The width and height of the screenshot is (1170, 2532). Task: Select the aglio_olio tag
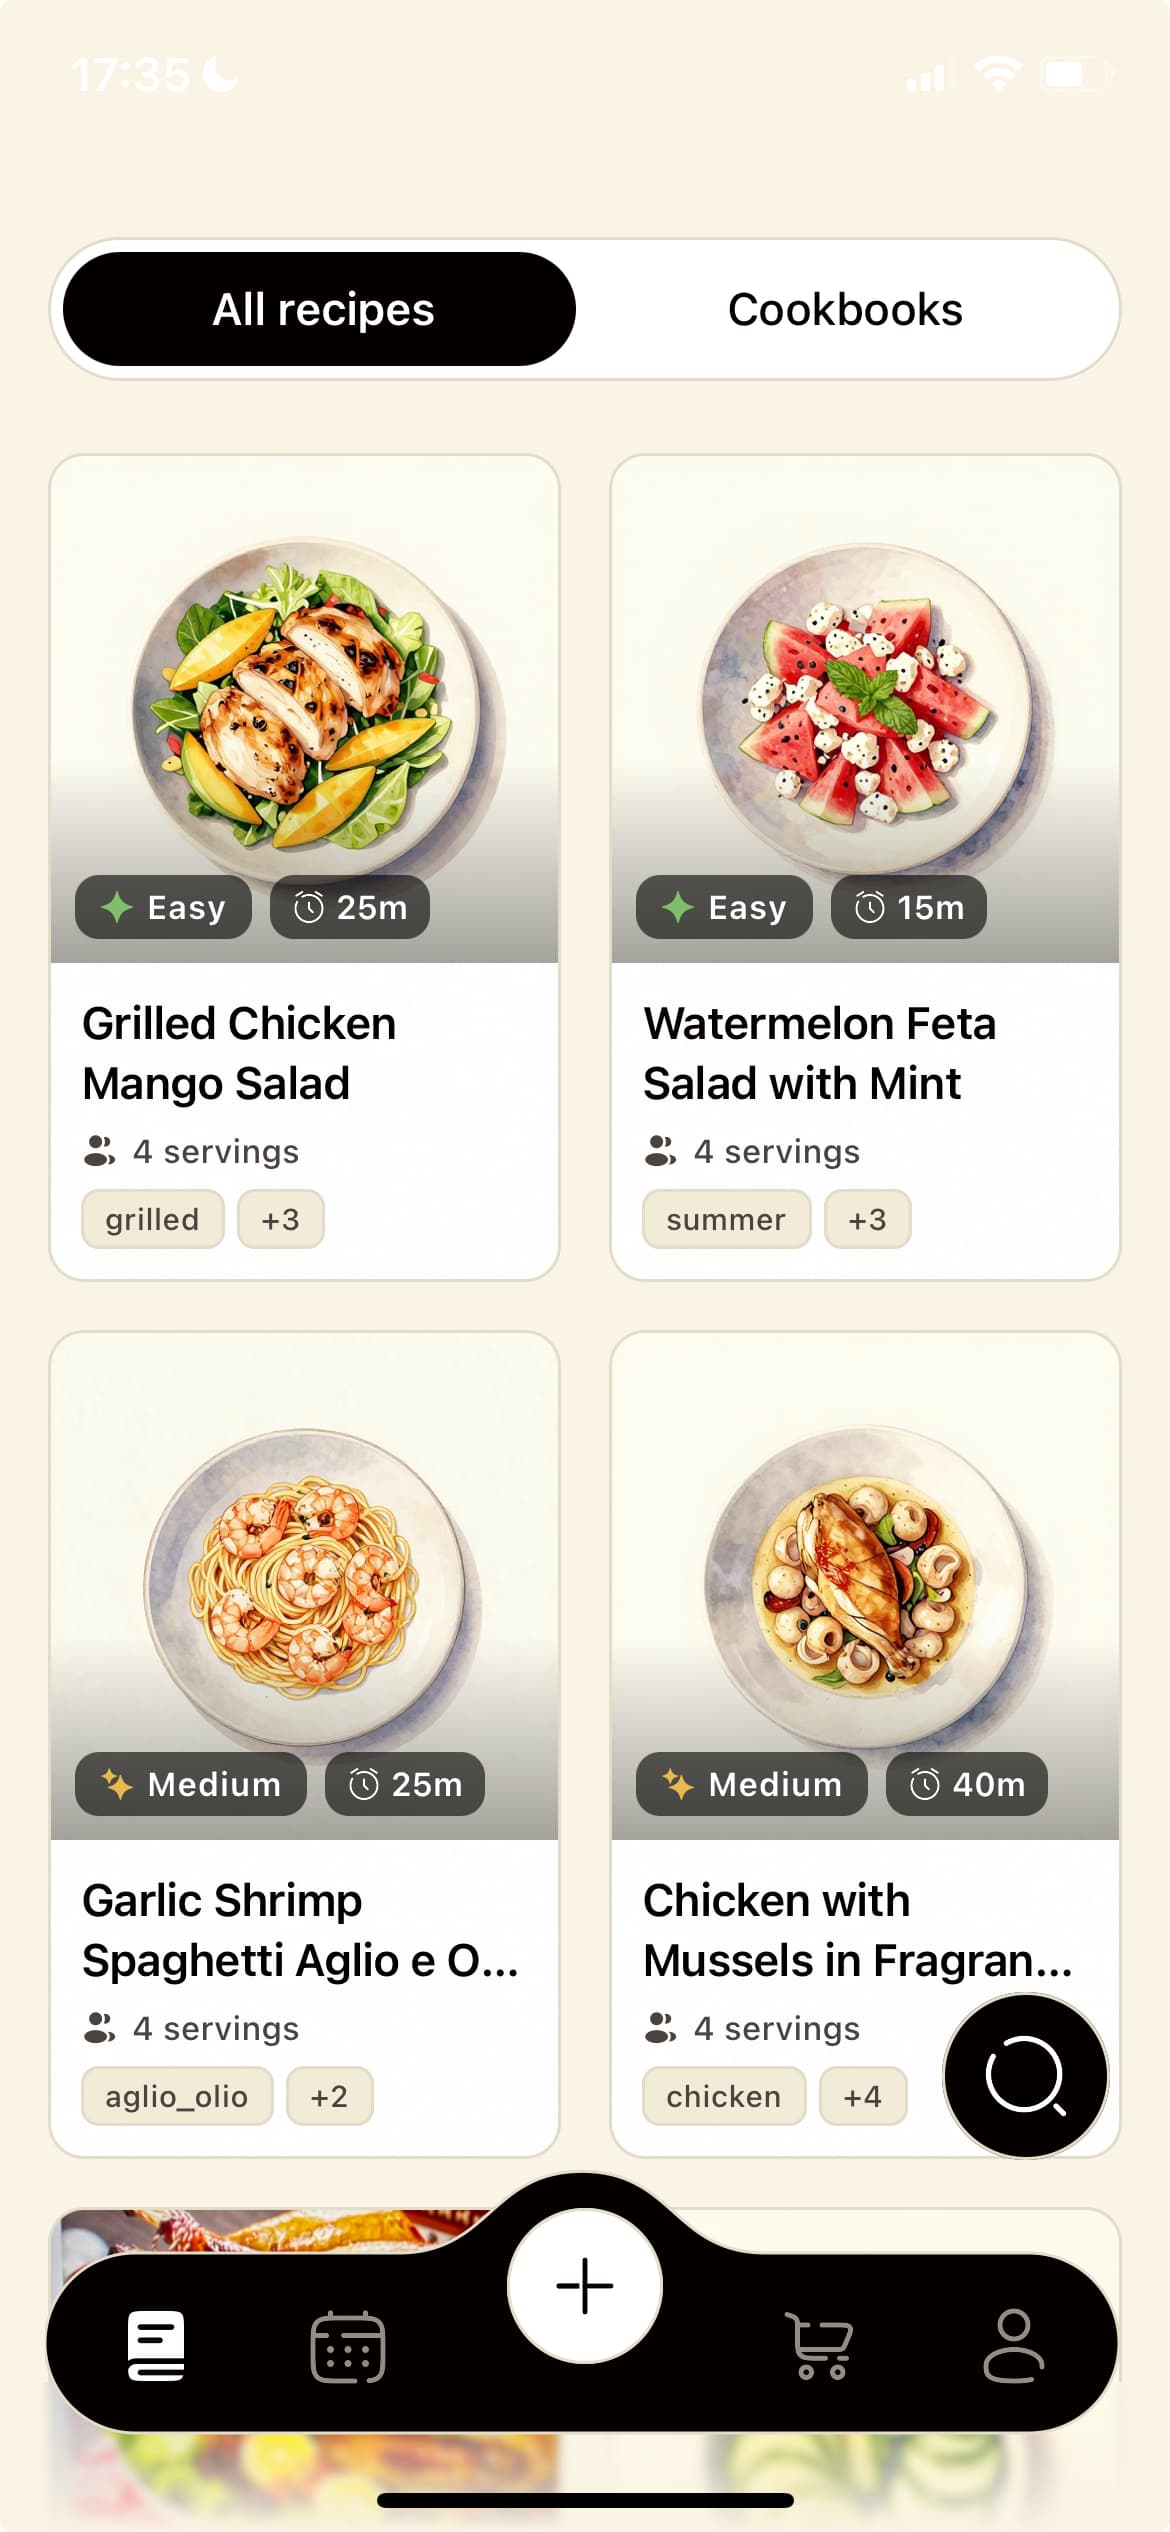coord(177,2096)
